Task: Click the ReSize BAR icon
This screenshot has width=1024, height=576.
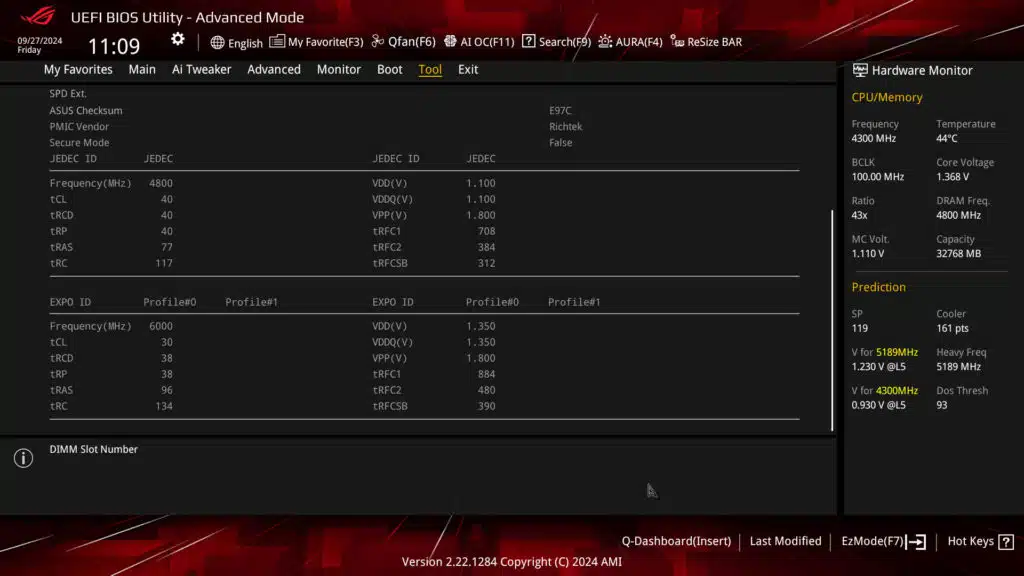Action: pos(677,42)
